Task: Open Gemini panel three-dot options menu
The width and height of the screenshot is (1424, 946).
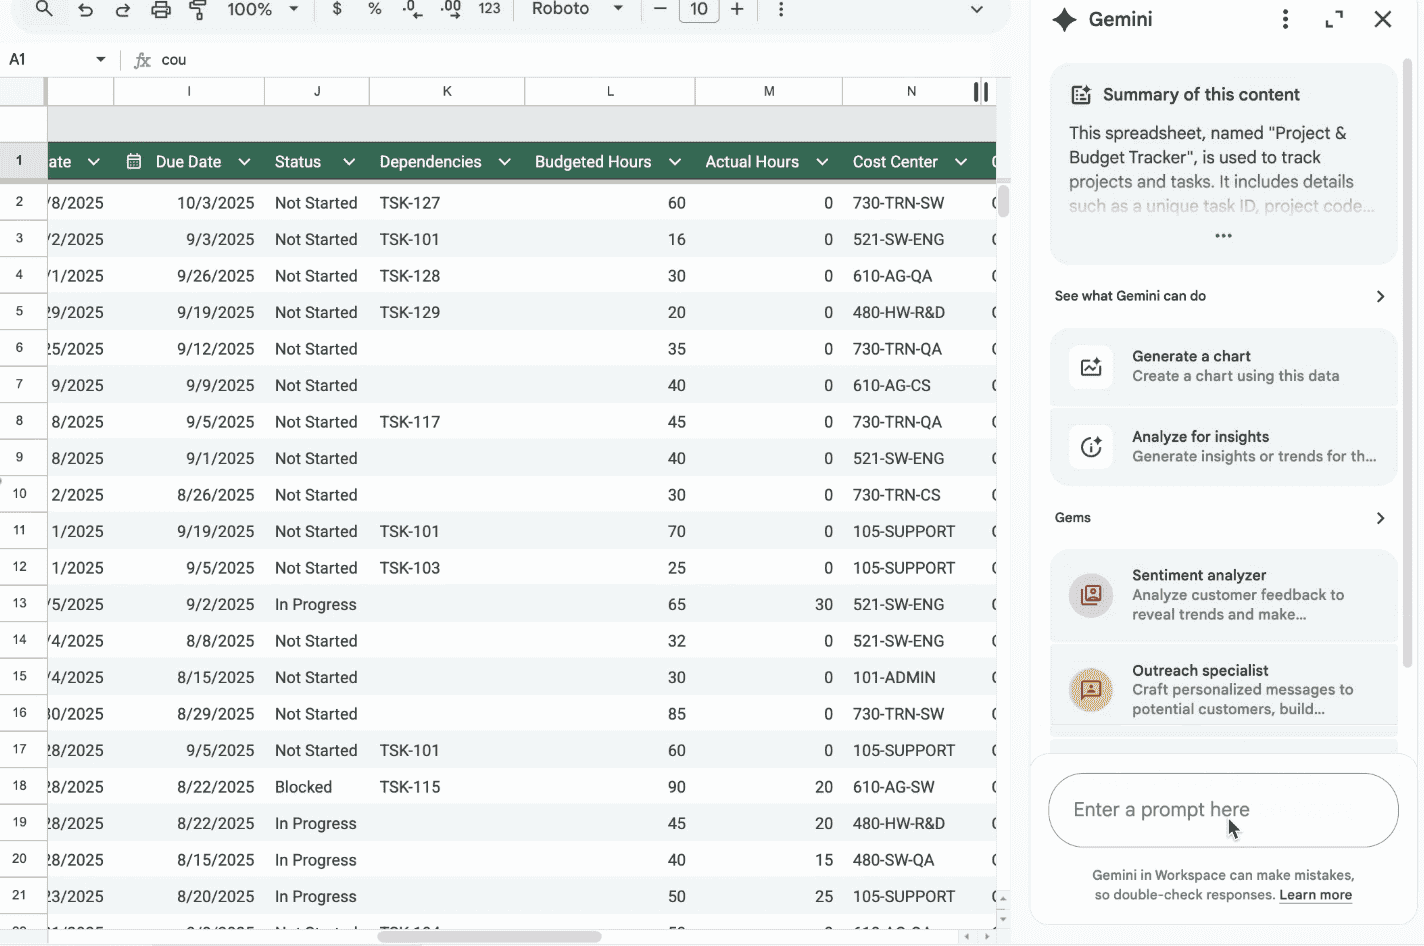Action: tap(1285, 20)
